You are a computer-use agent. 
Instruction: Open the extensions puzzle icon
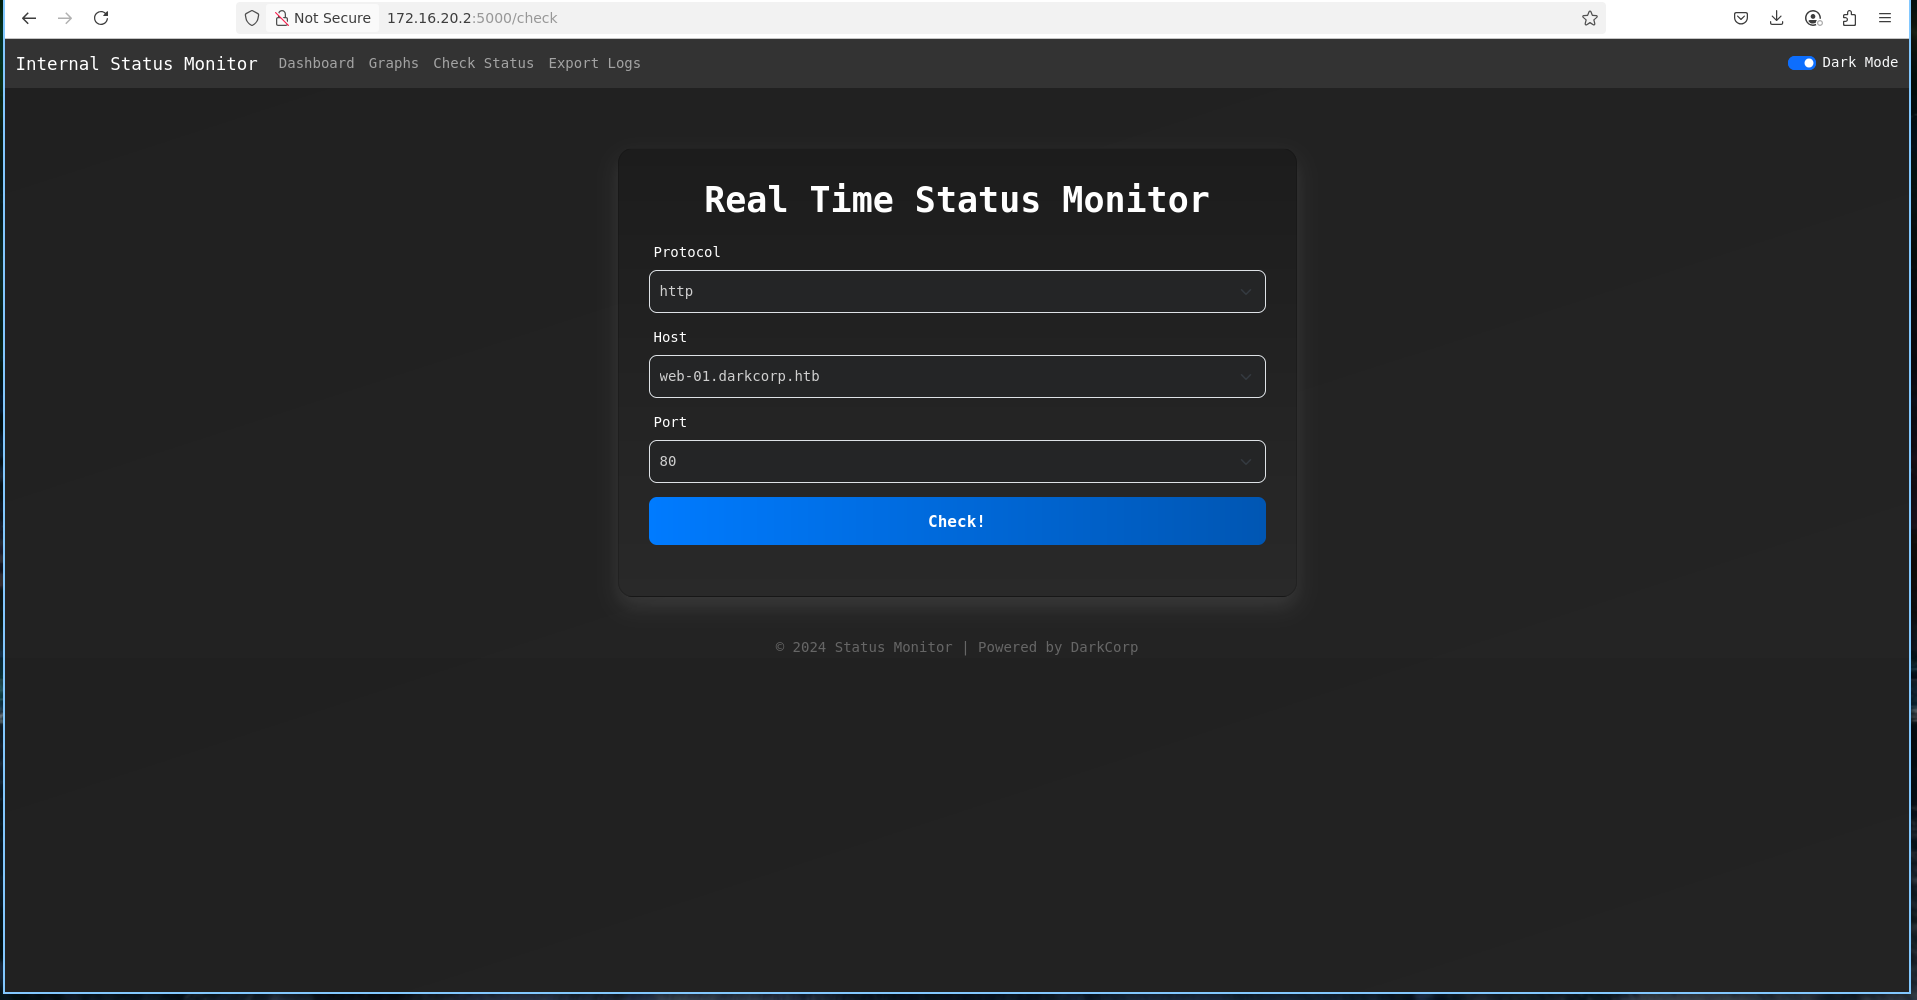coord(1849,18)
